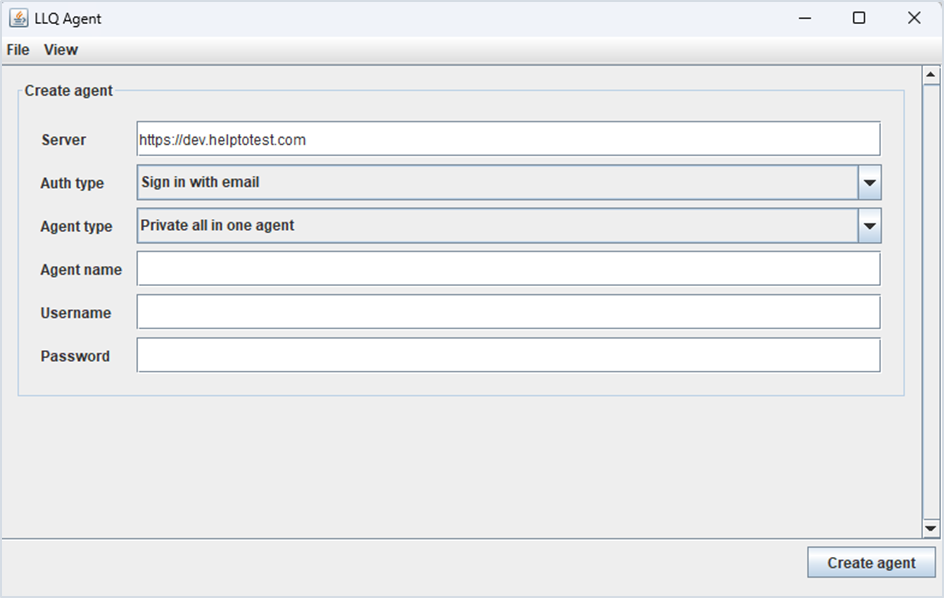The image size is (944, 598).
Task: Open the File menu
Action: tap(18, 50)
